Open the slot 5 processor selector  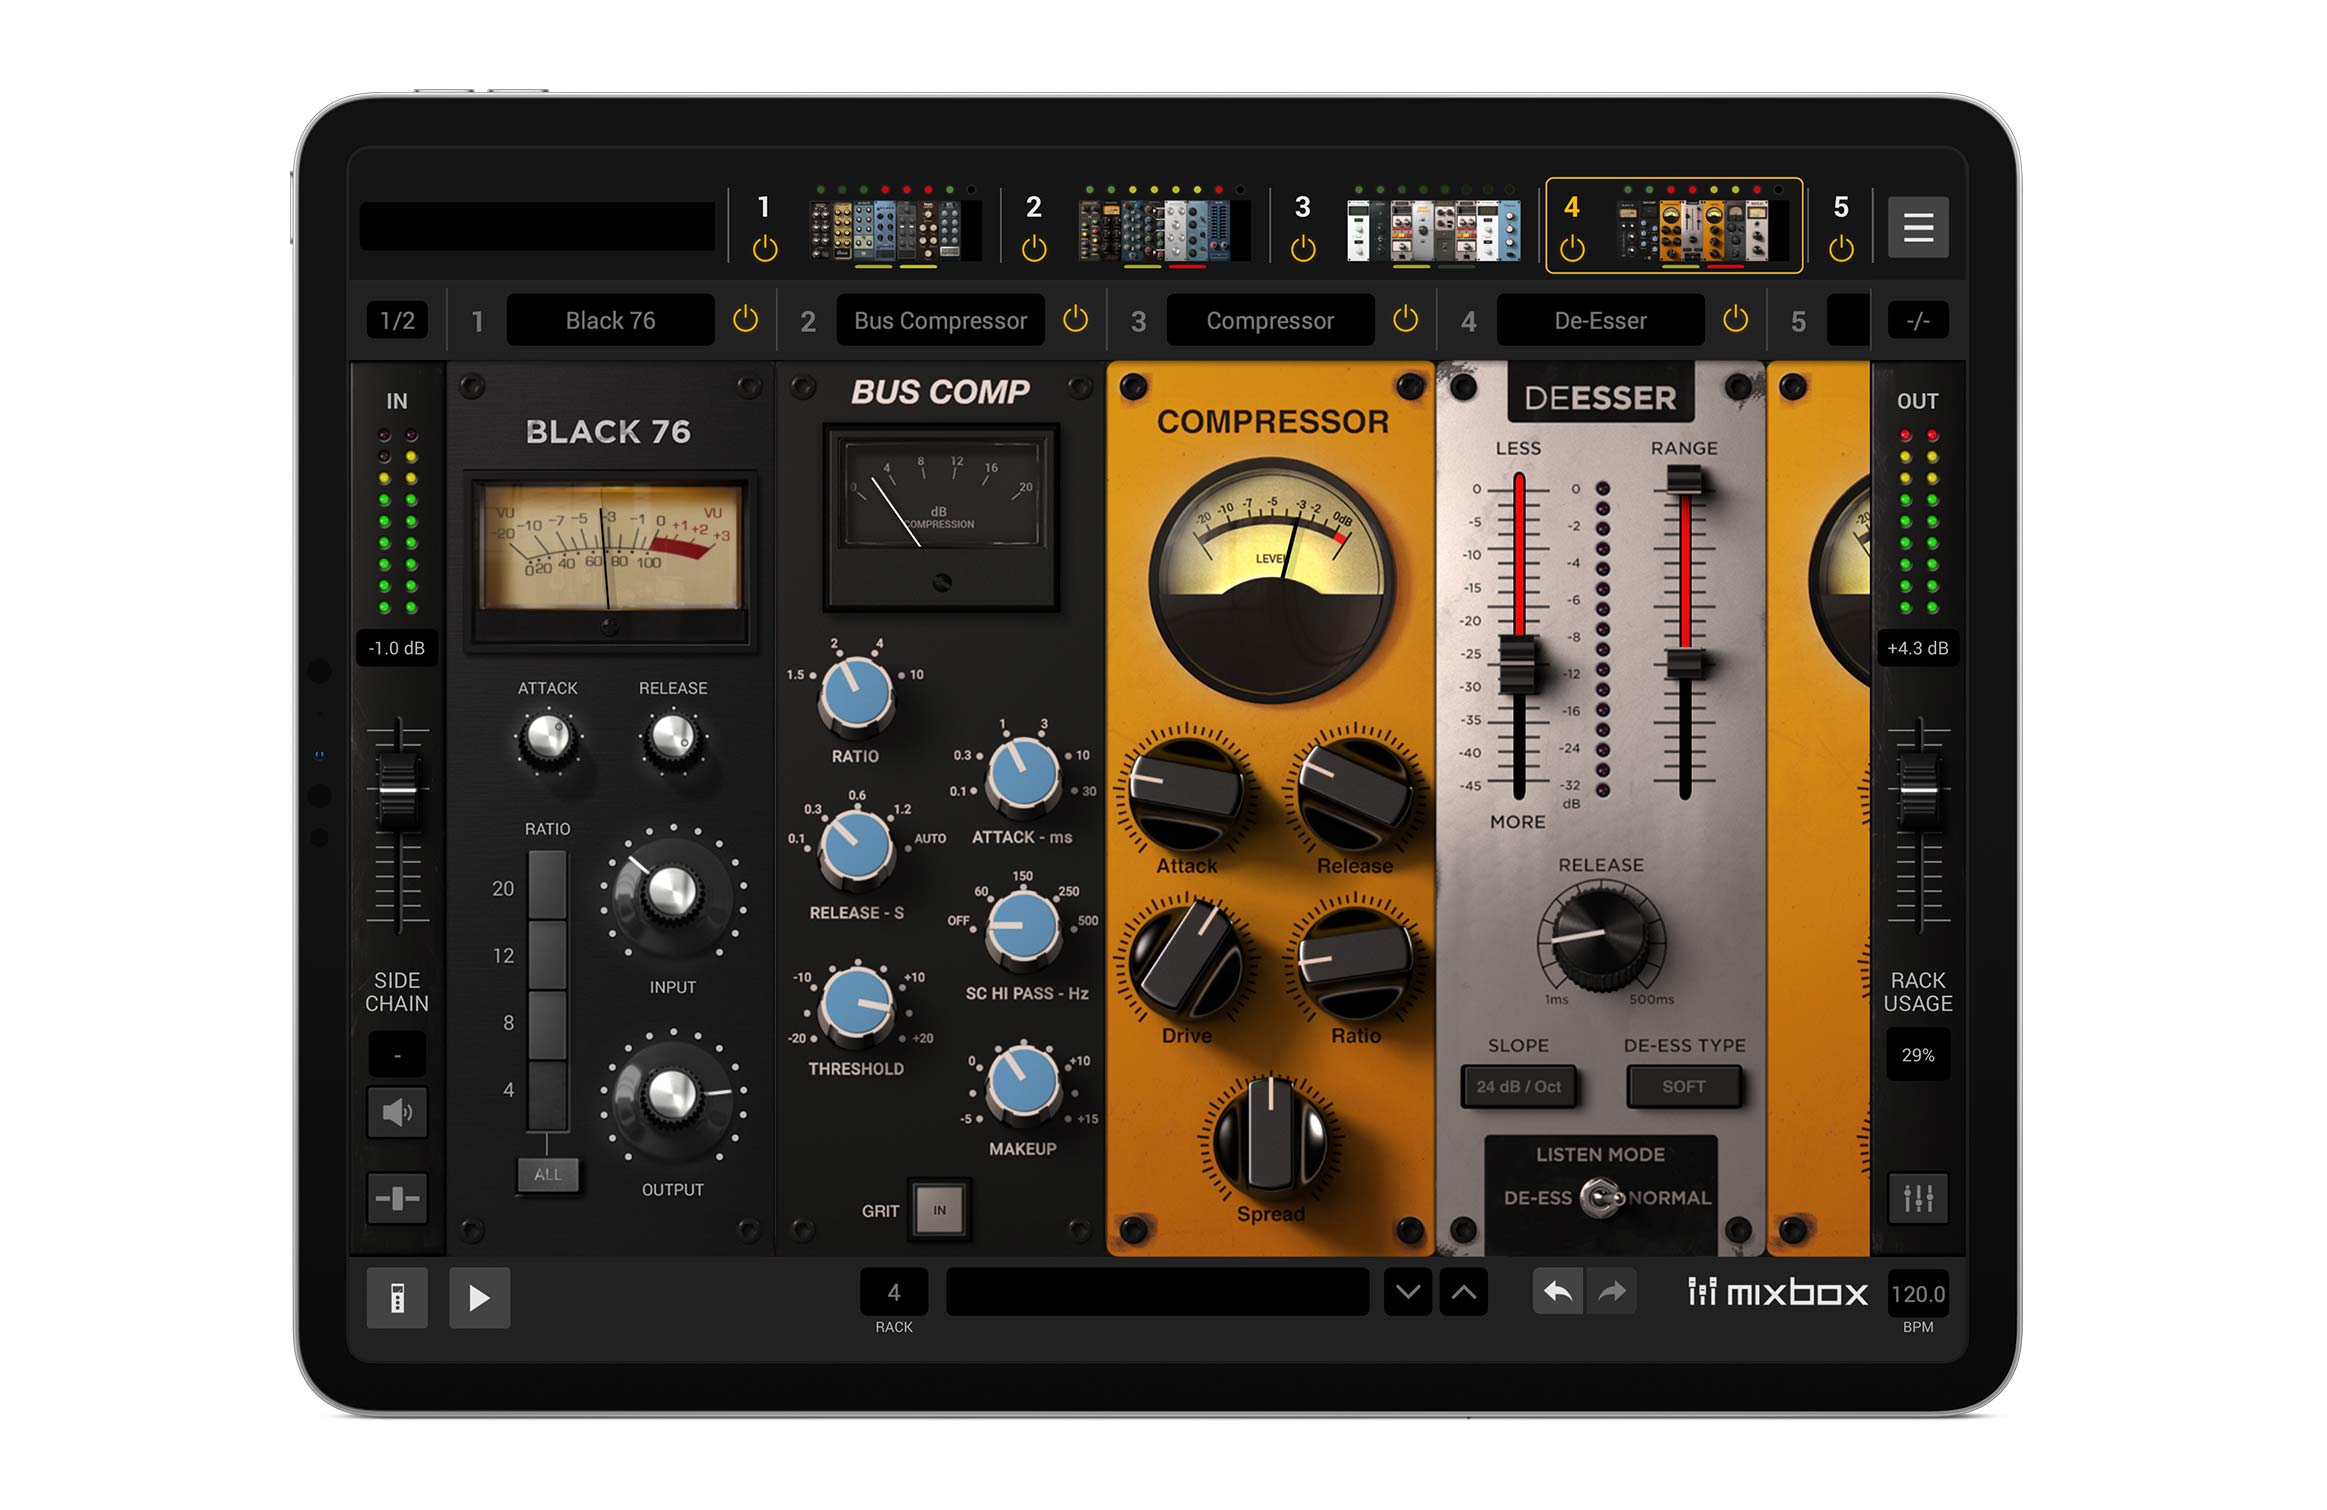click(x=1848, y=320)
